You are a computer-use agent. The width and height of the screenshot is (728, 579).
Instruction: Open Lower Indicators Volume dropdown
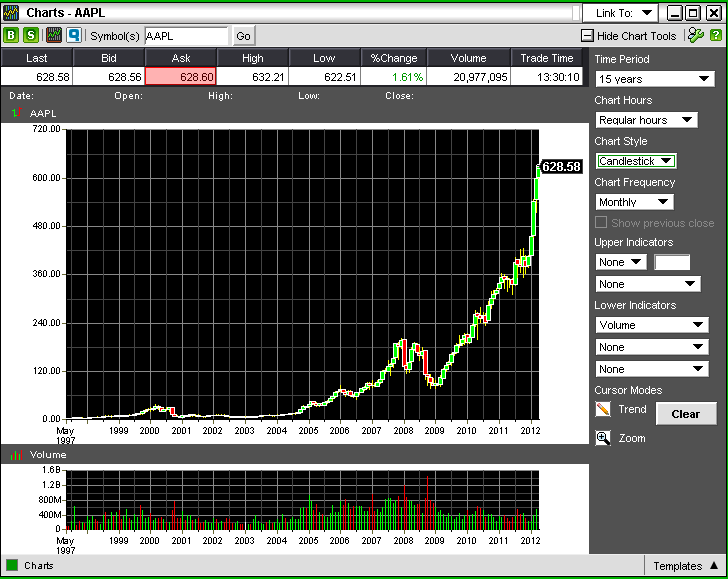[652, 325]
